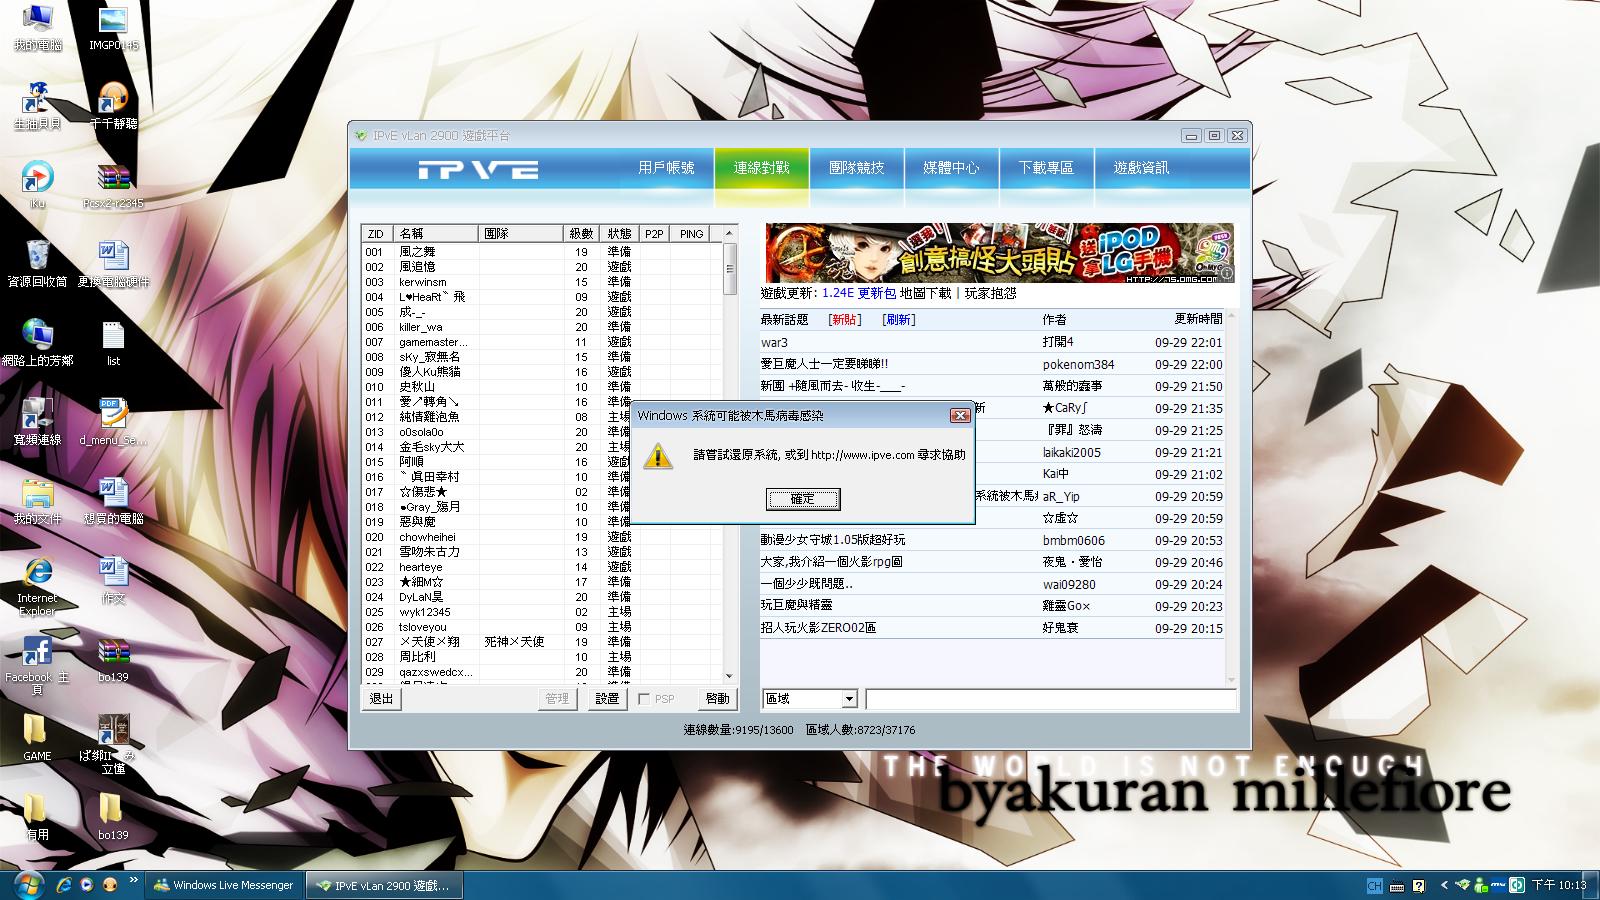Click the Messenger status icon in system tray
Viewport: 1600px width, 900px height.
coord(1480,885)
